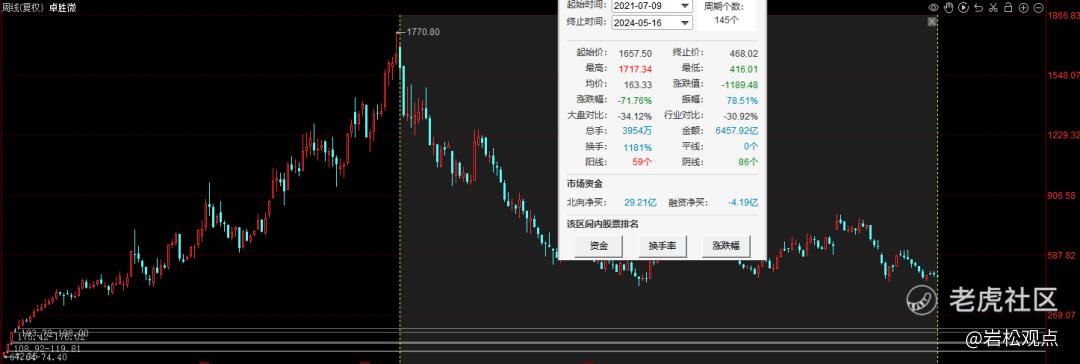The height and width of the screenshot is (364, 1080).
Task: Open the end date 2024-05-16 dropdown
Action: 652,22
